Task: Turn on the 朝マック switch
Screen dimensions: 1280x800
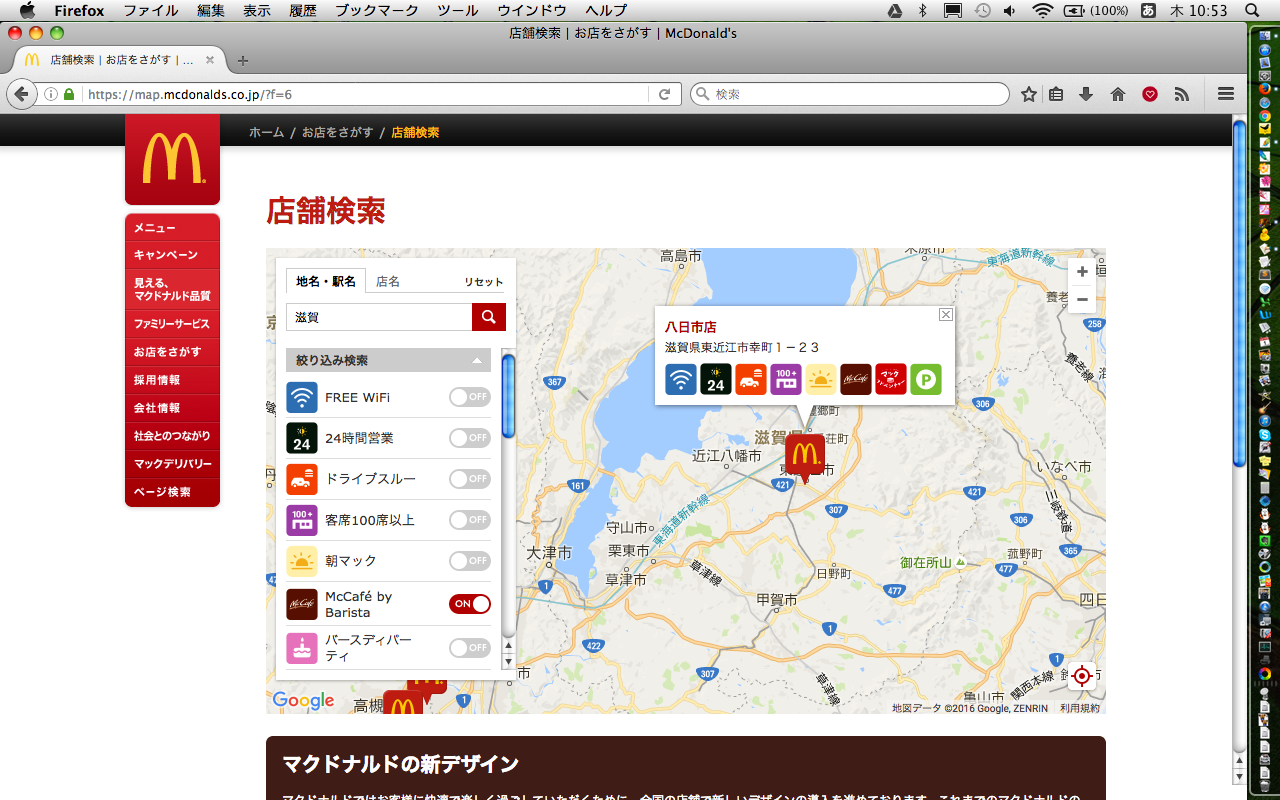Action: coord(470,561)
